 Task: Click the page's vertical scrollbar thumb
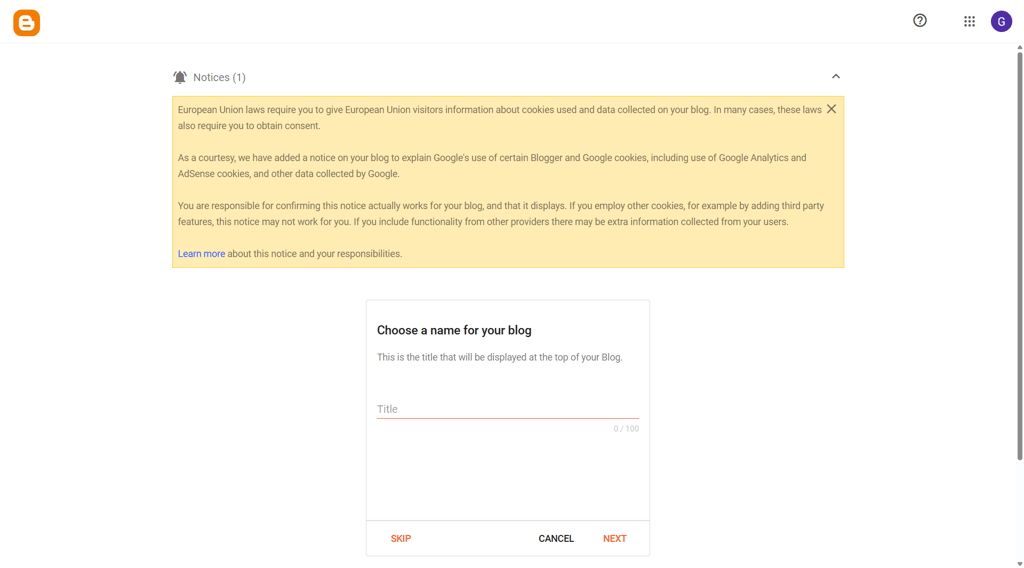(1019, 256)
